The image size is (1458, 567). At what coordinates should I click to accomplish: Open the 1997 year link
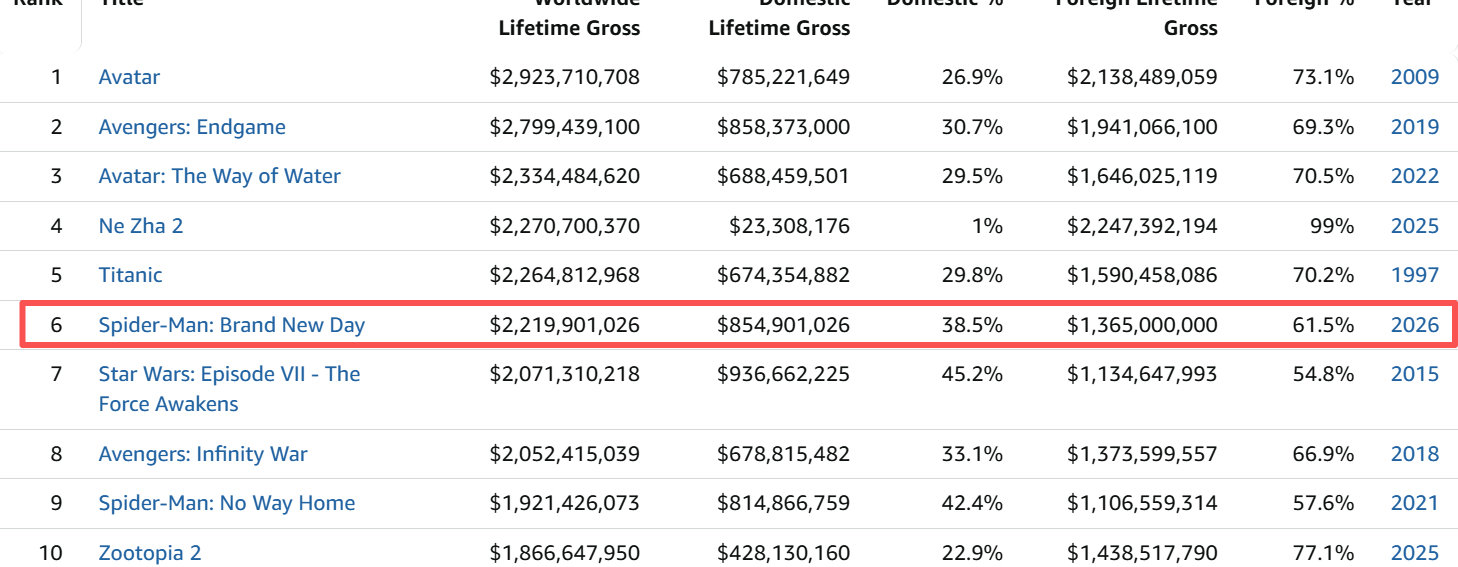pos(1415,275)
